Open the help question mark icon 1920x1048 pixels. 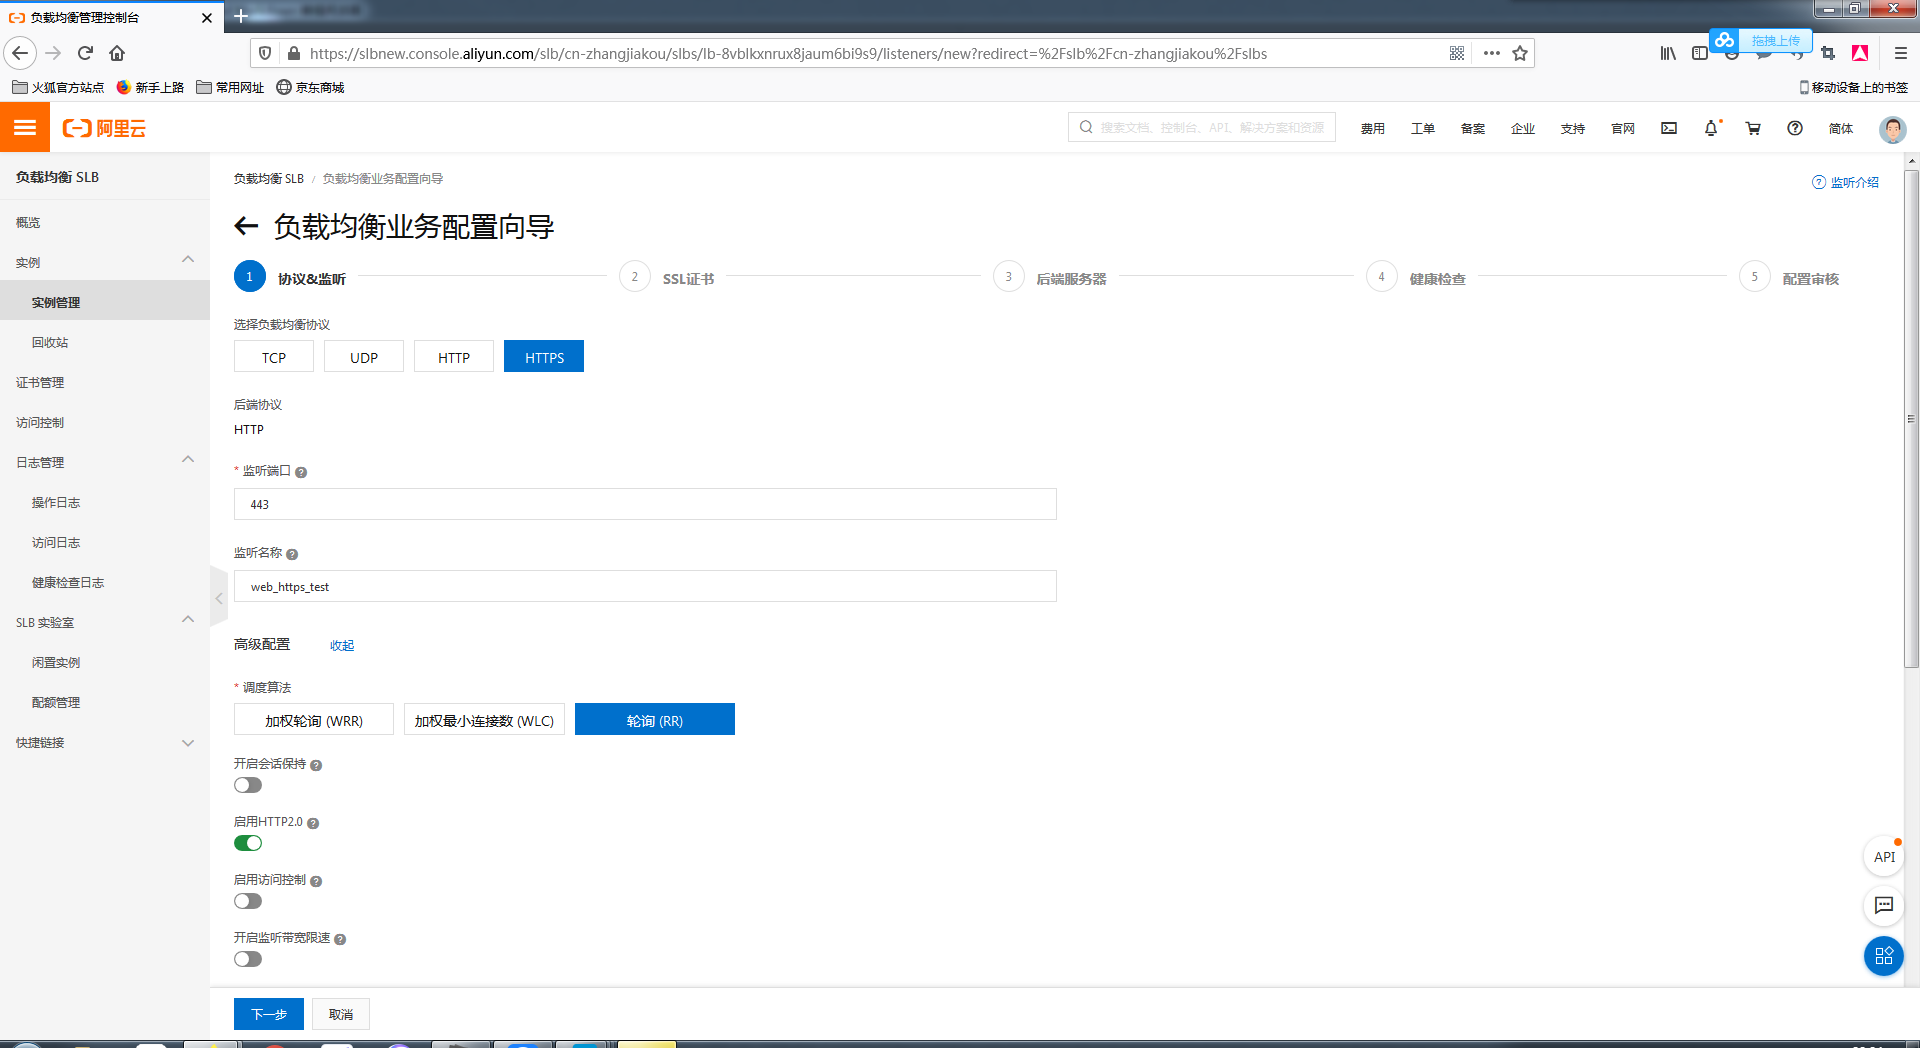[x=1794, y=128]
